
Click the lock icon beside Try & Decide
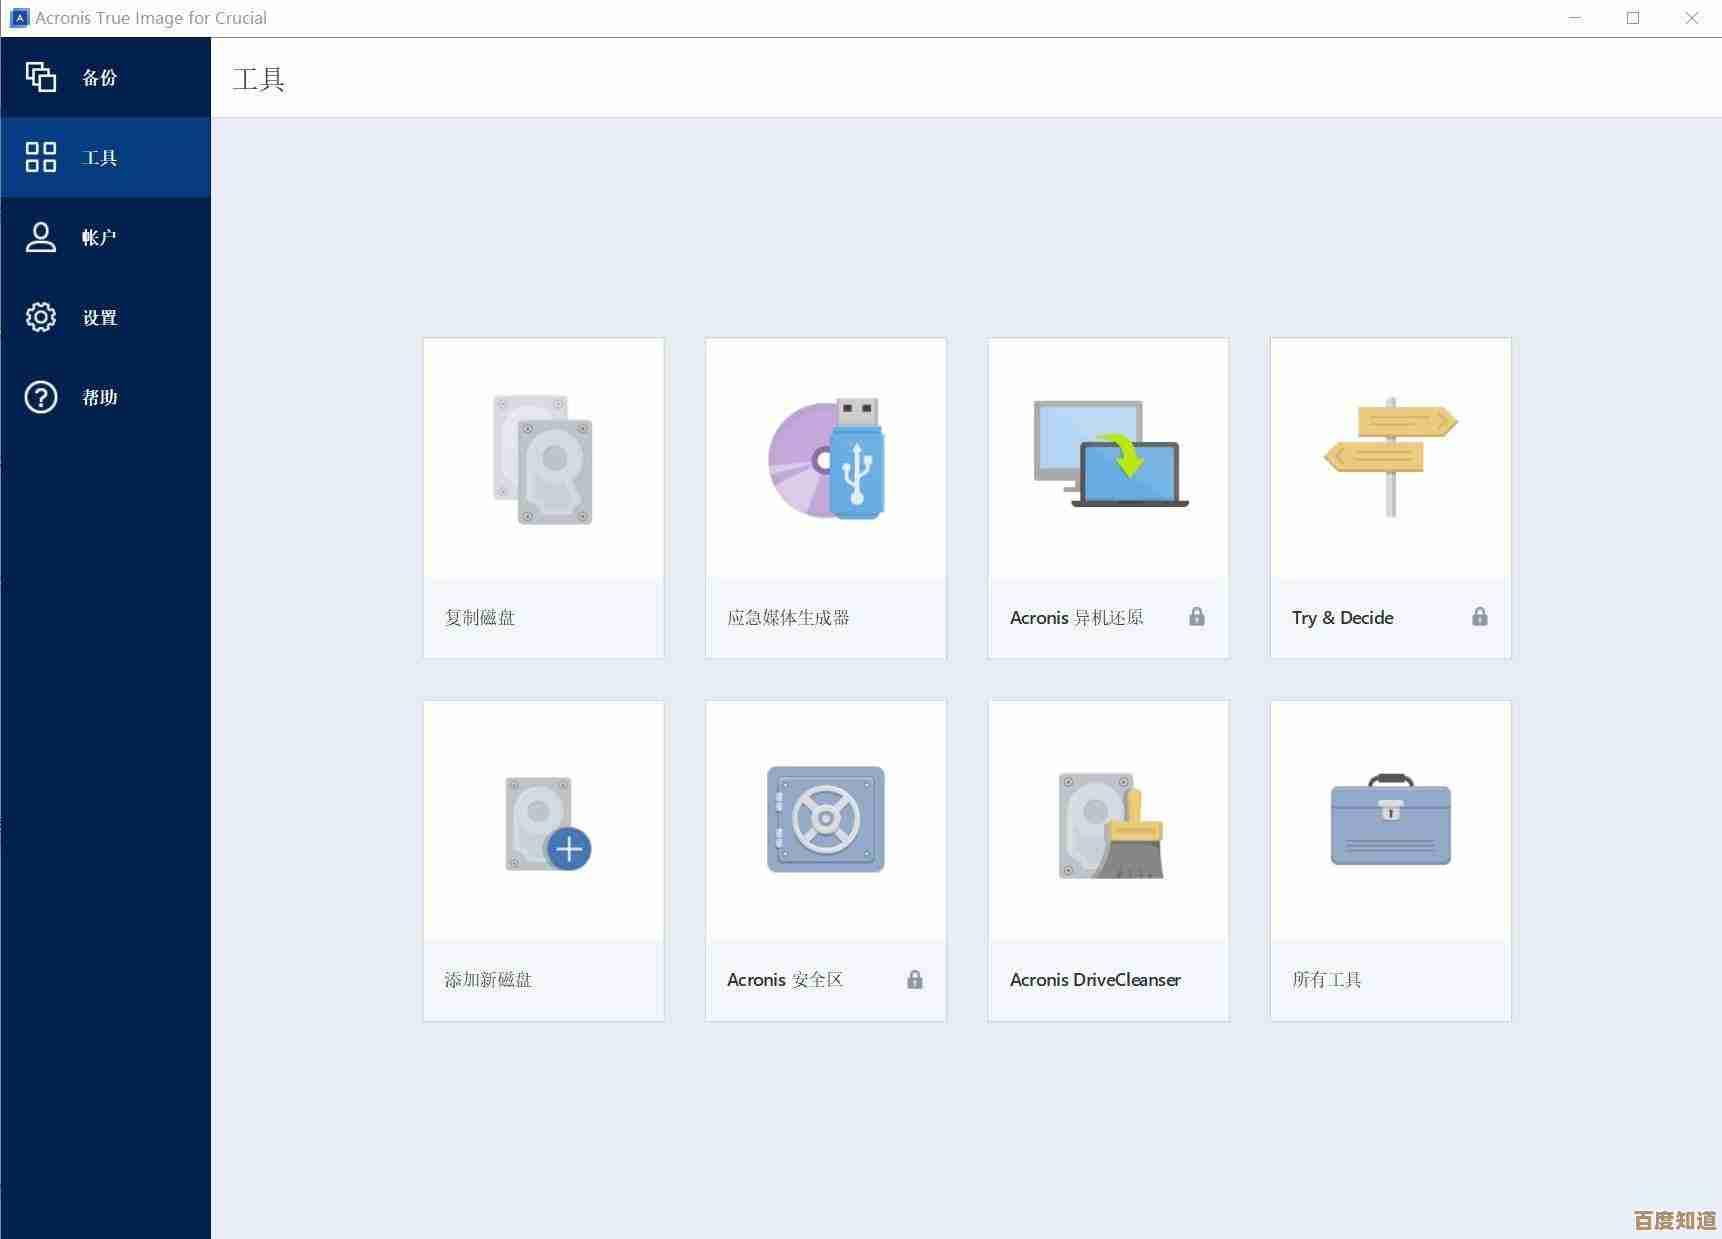pos(1479,617)
